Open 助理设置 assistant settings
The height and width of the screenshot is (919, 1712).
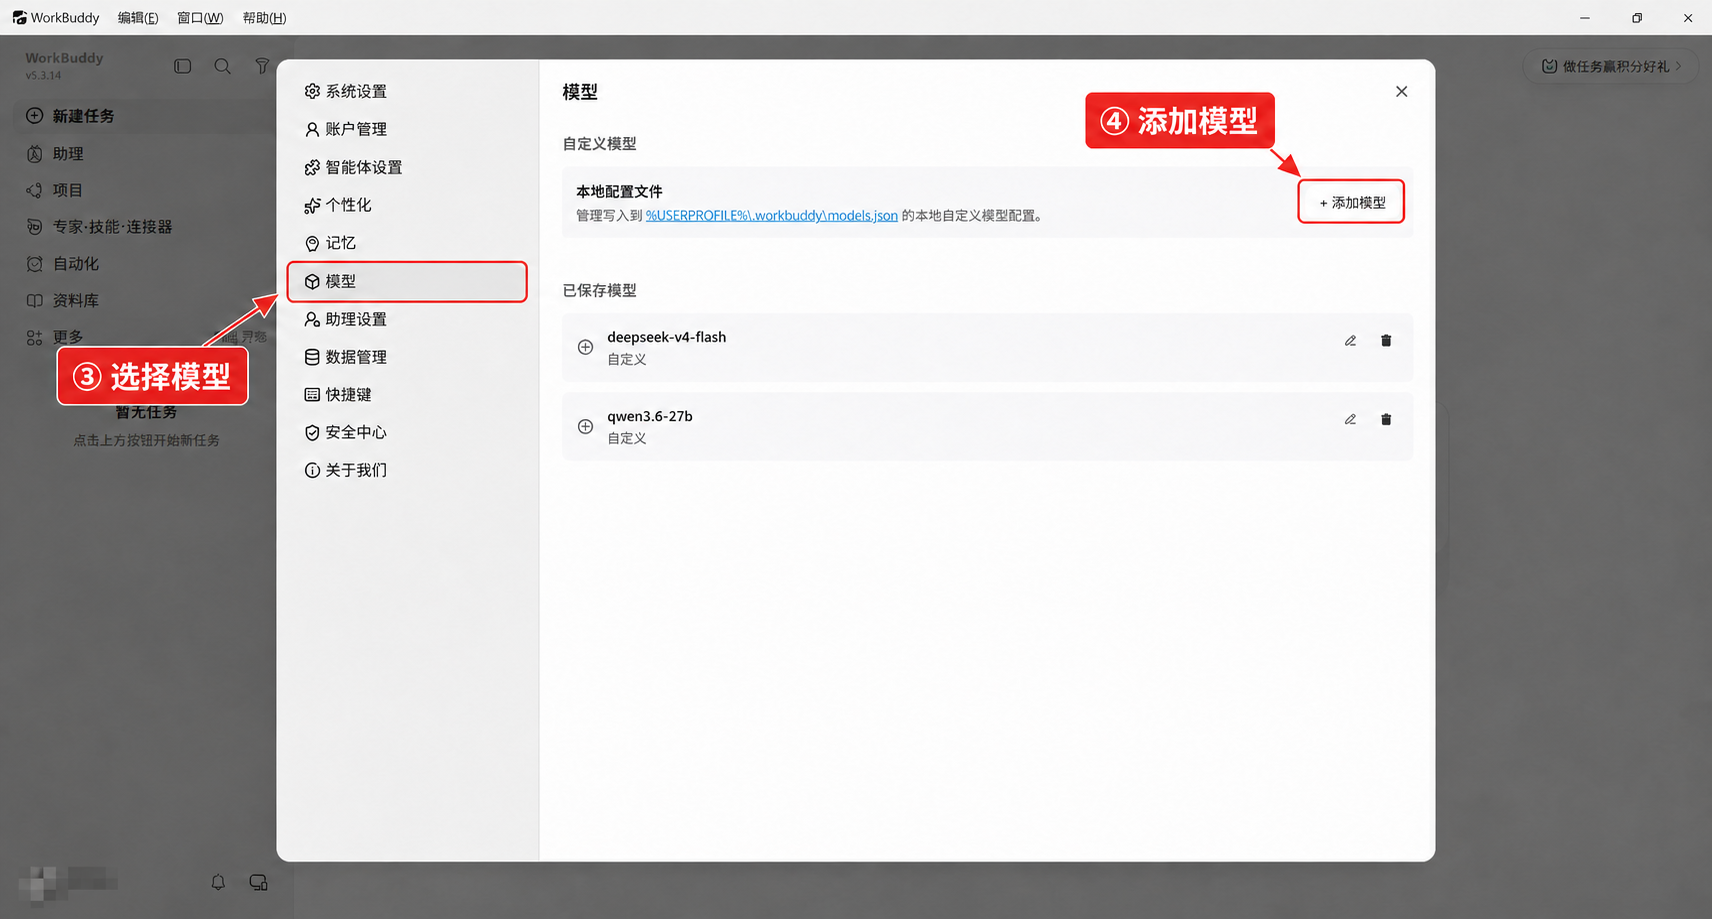406,319
